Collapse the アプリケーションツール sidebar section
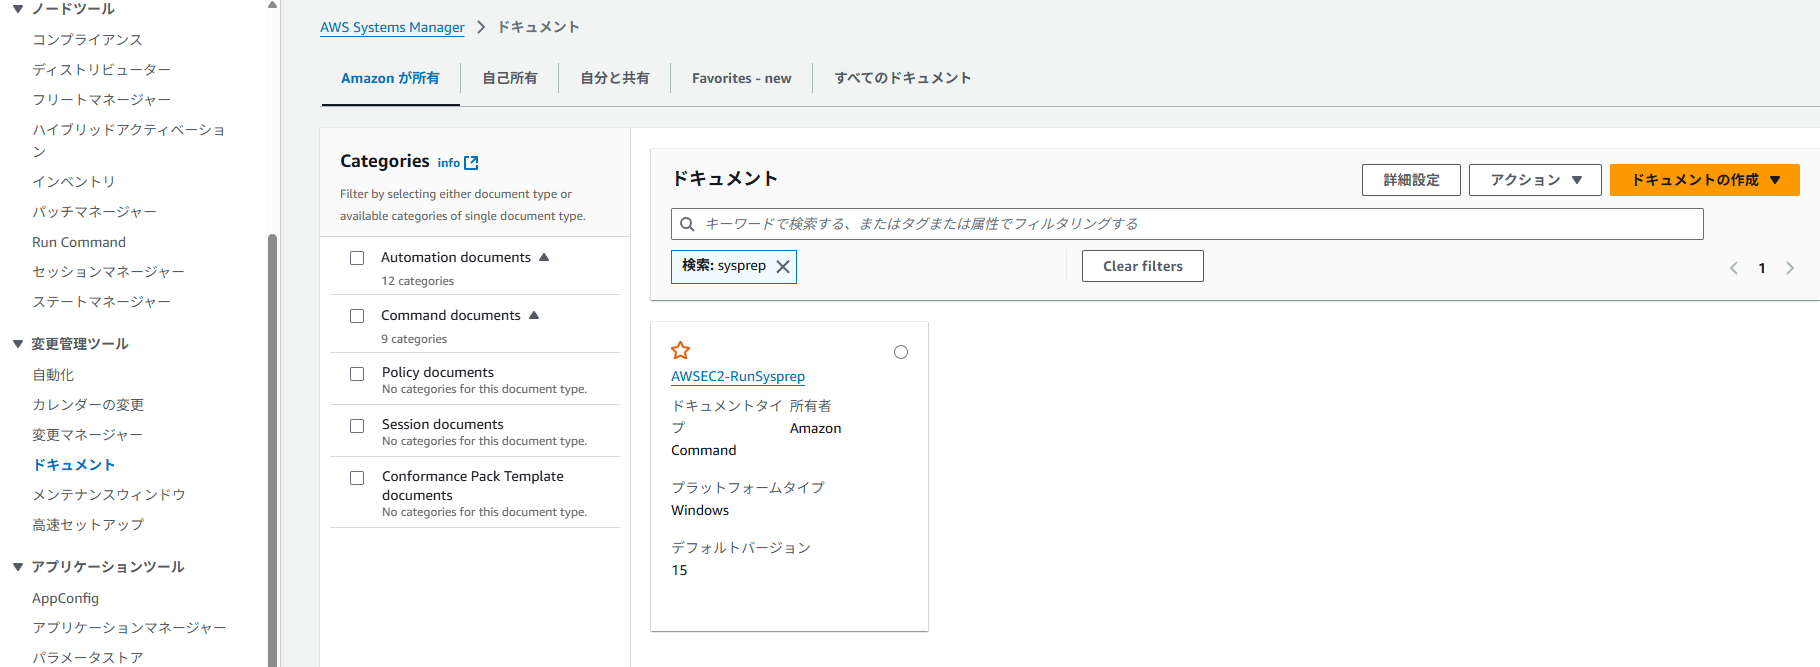 pos(18,567)
